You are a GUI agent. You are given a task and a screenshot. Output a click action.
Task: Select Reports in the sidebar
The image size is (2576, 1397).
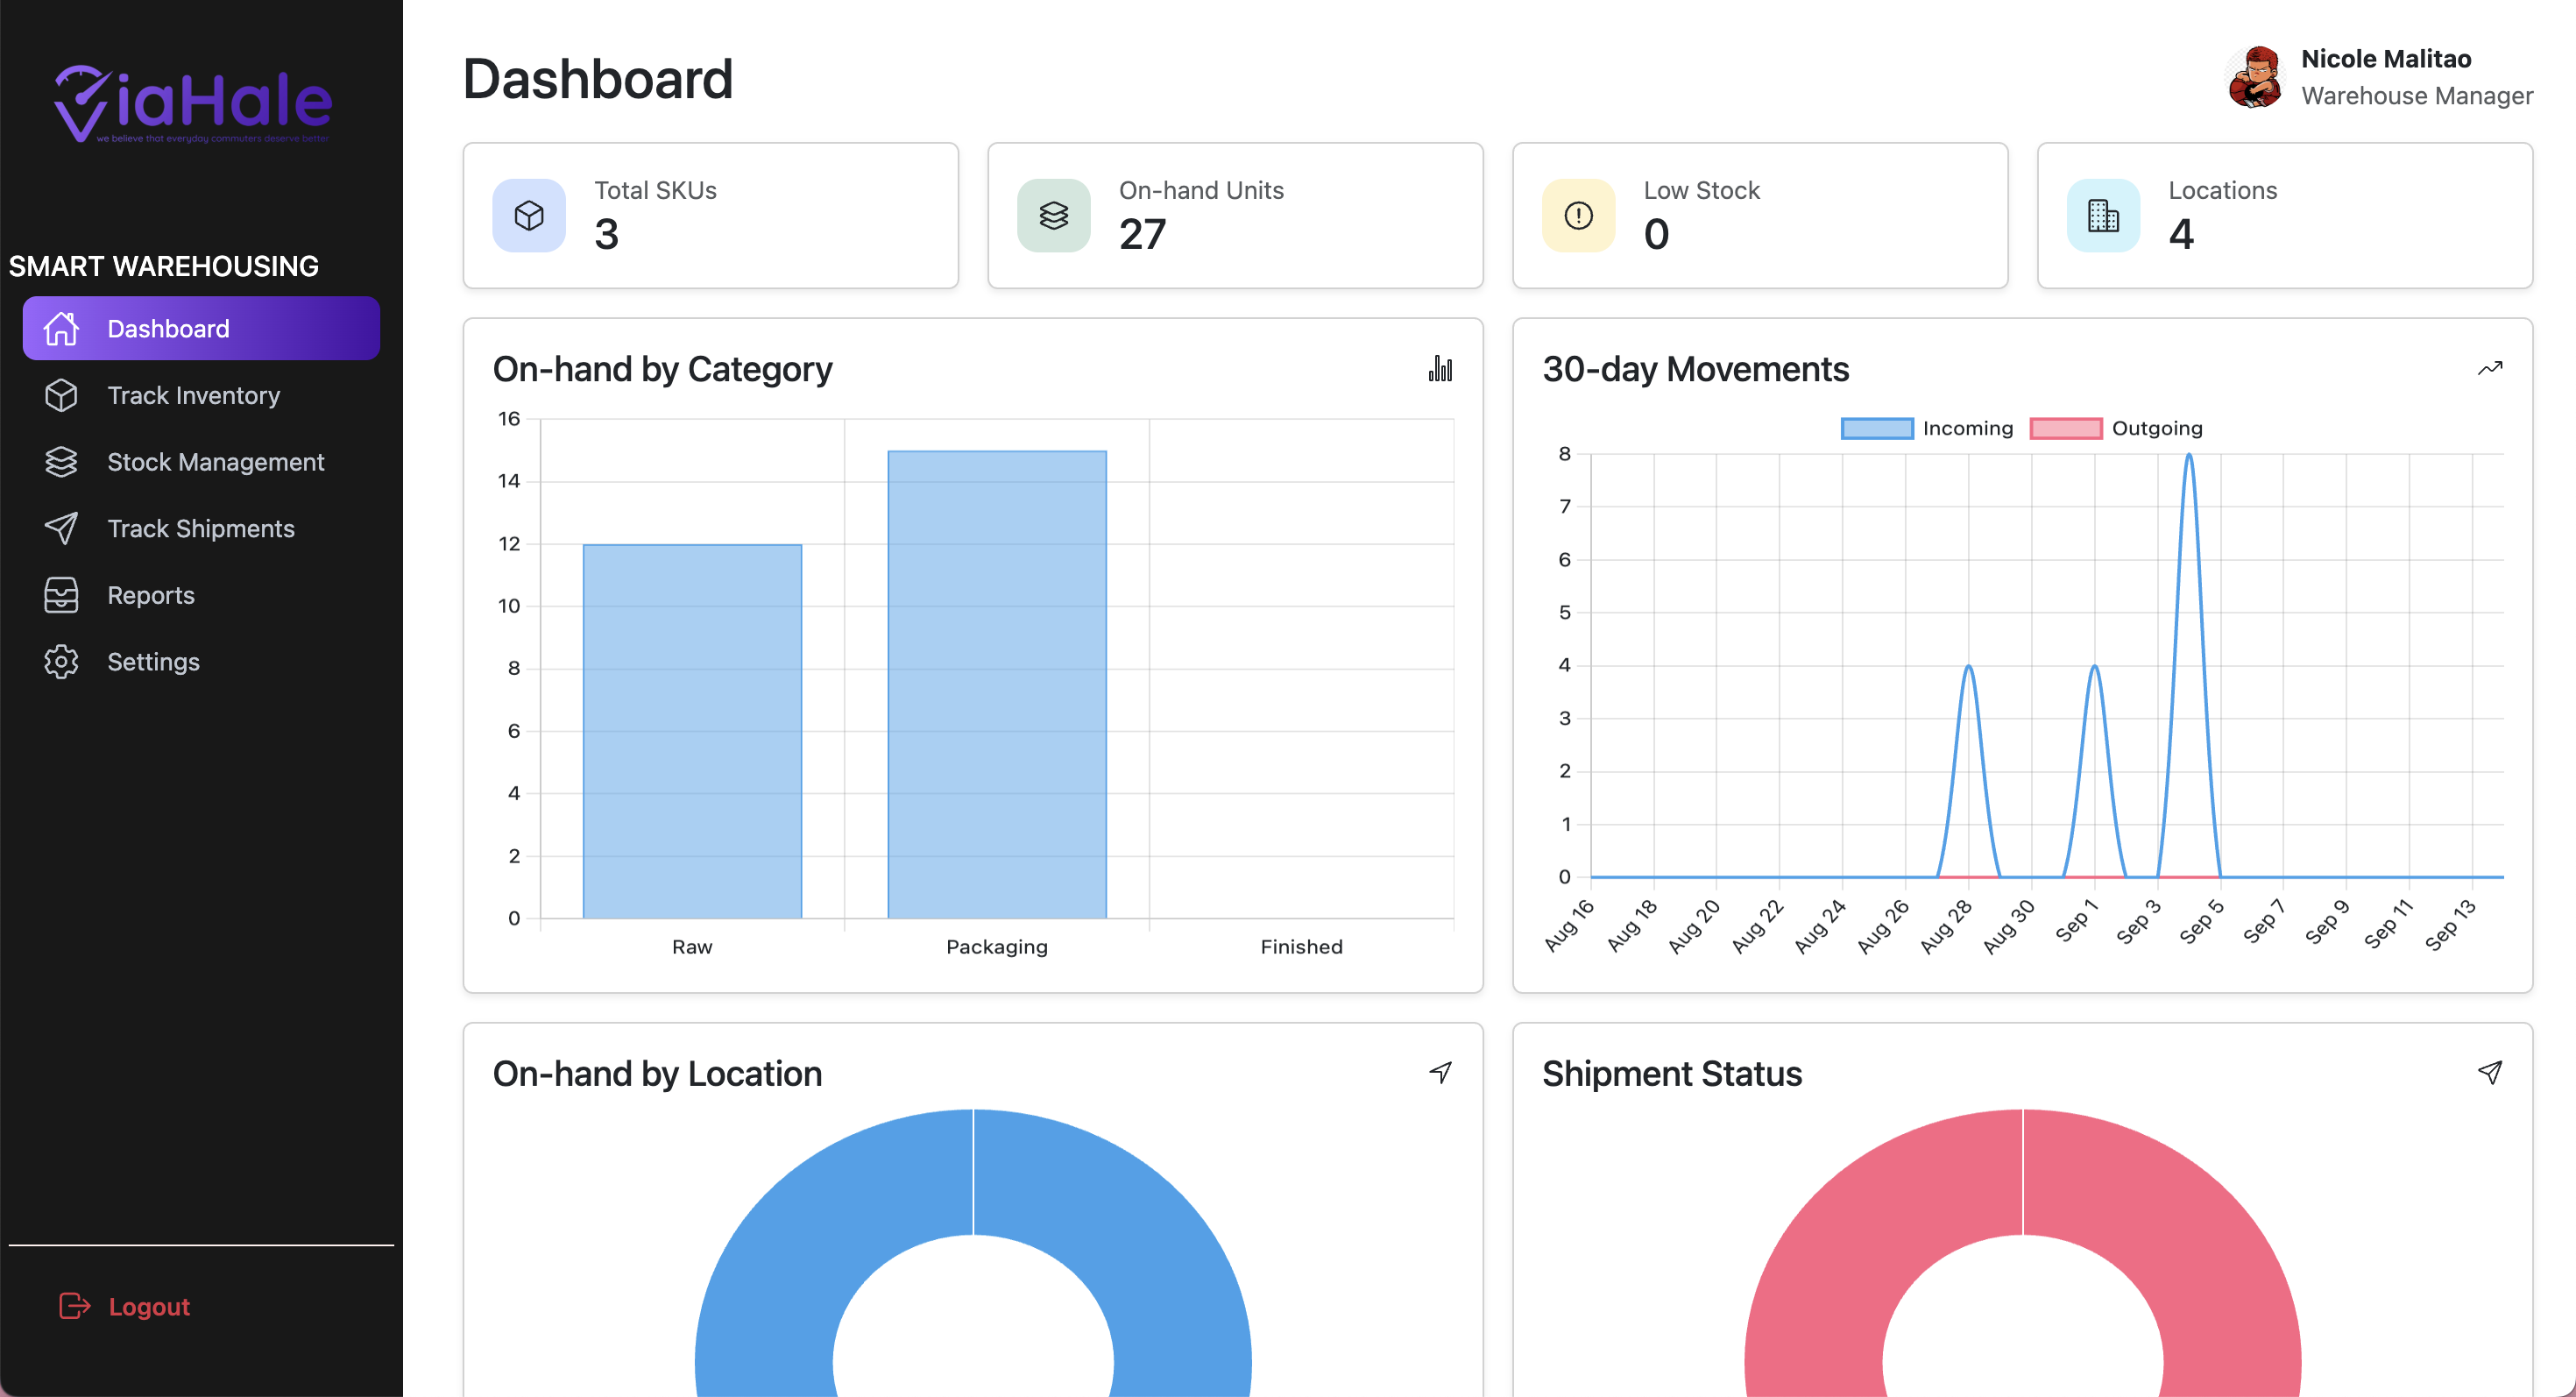click(150, 595)
